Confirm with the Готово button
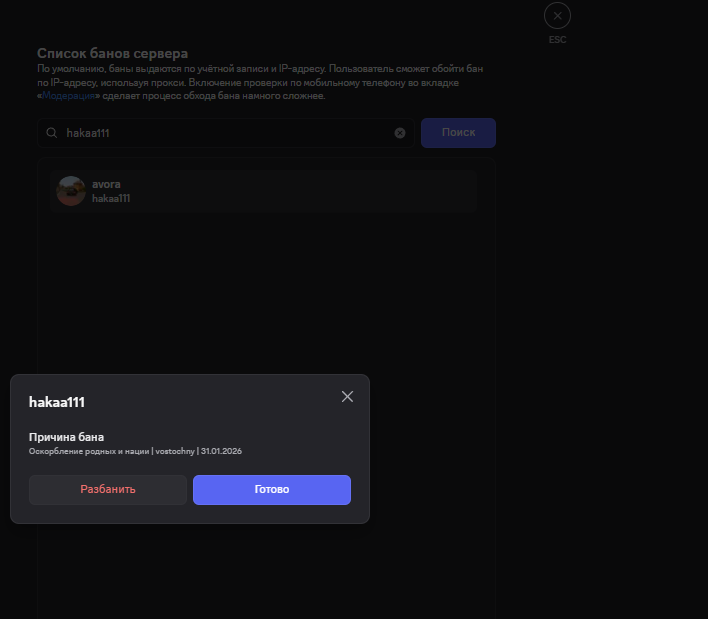 coord(271,490)
